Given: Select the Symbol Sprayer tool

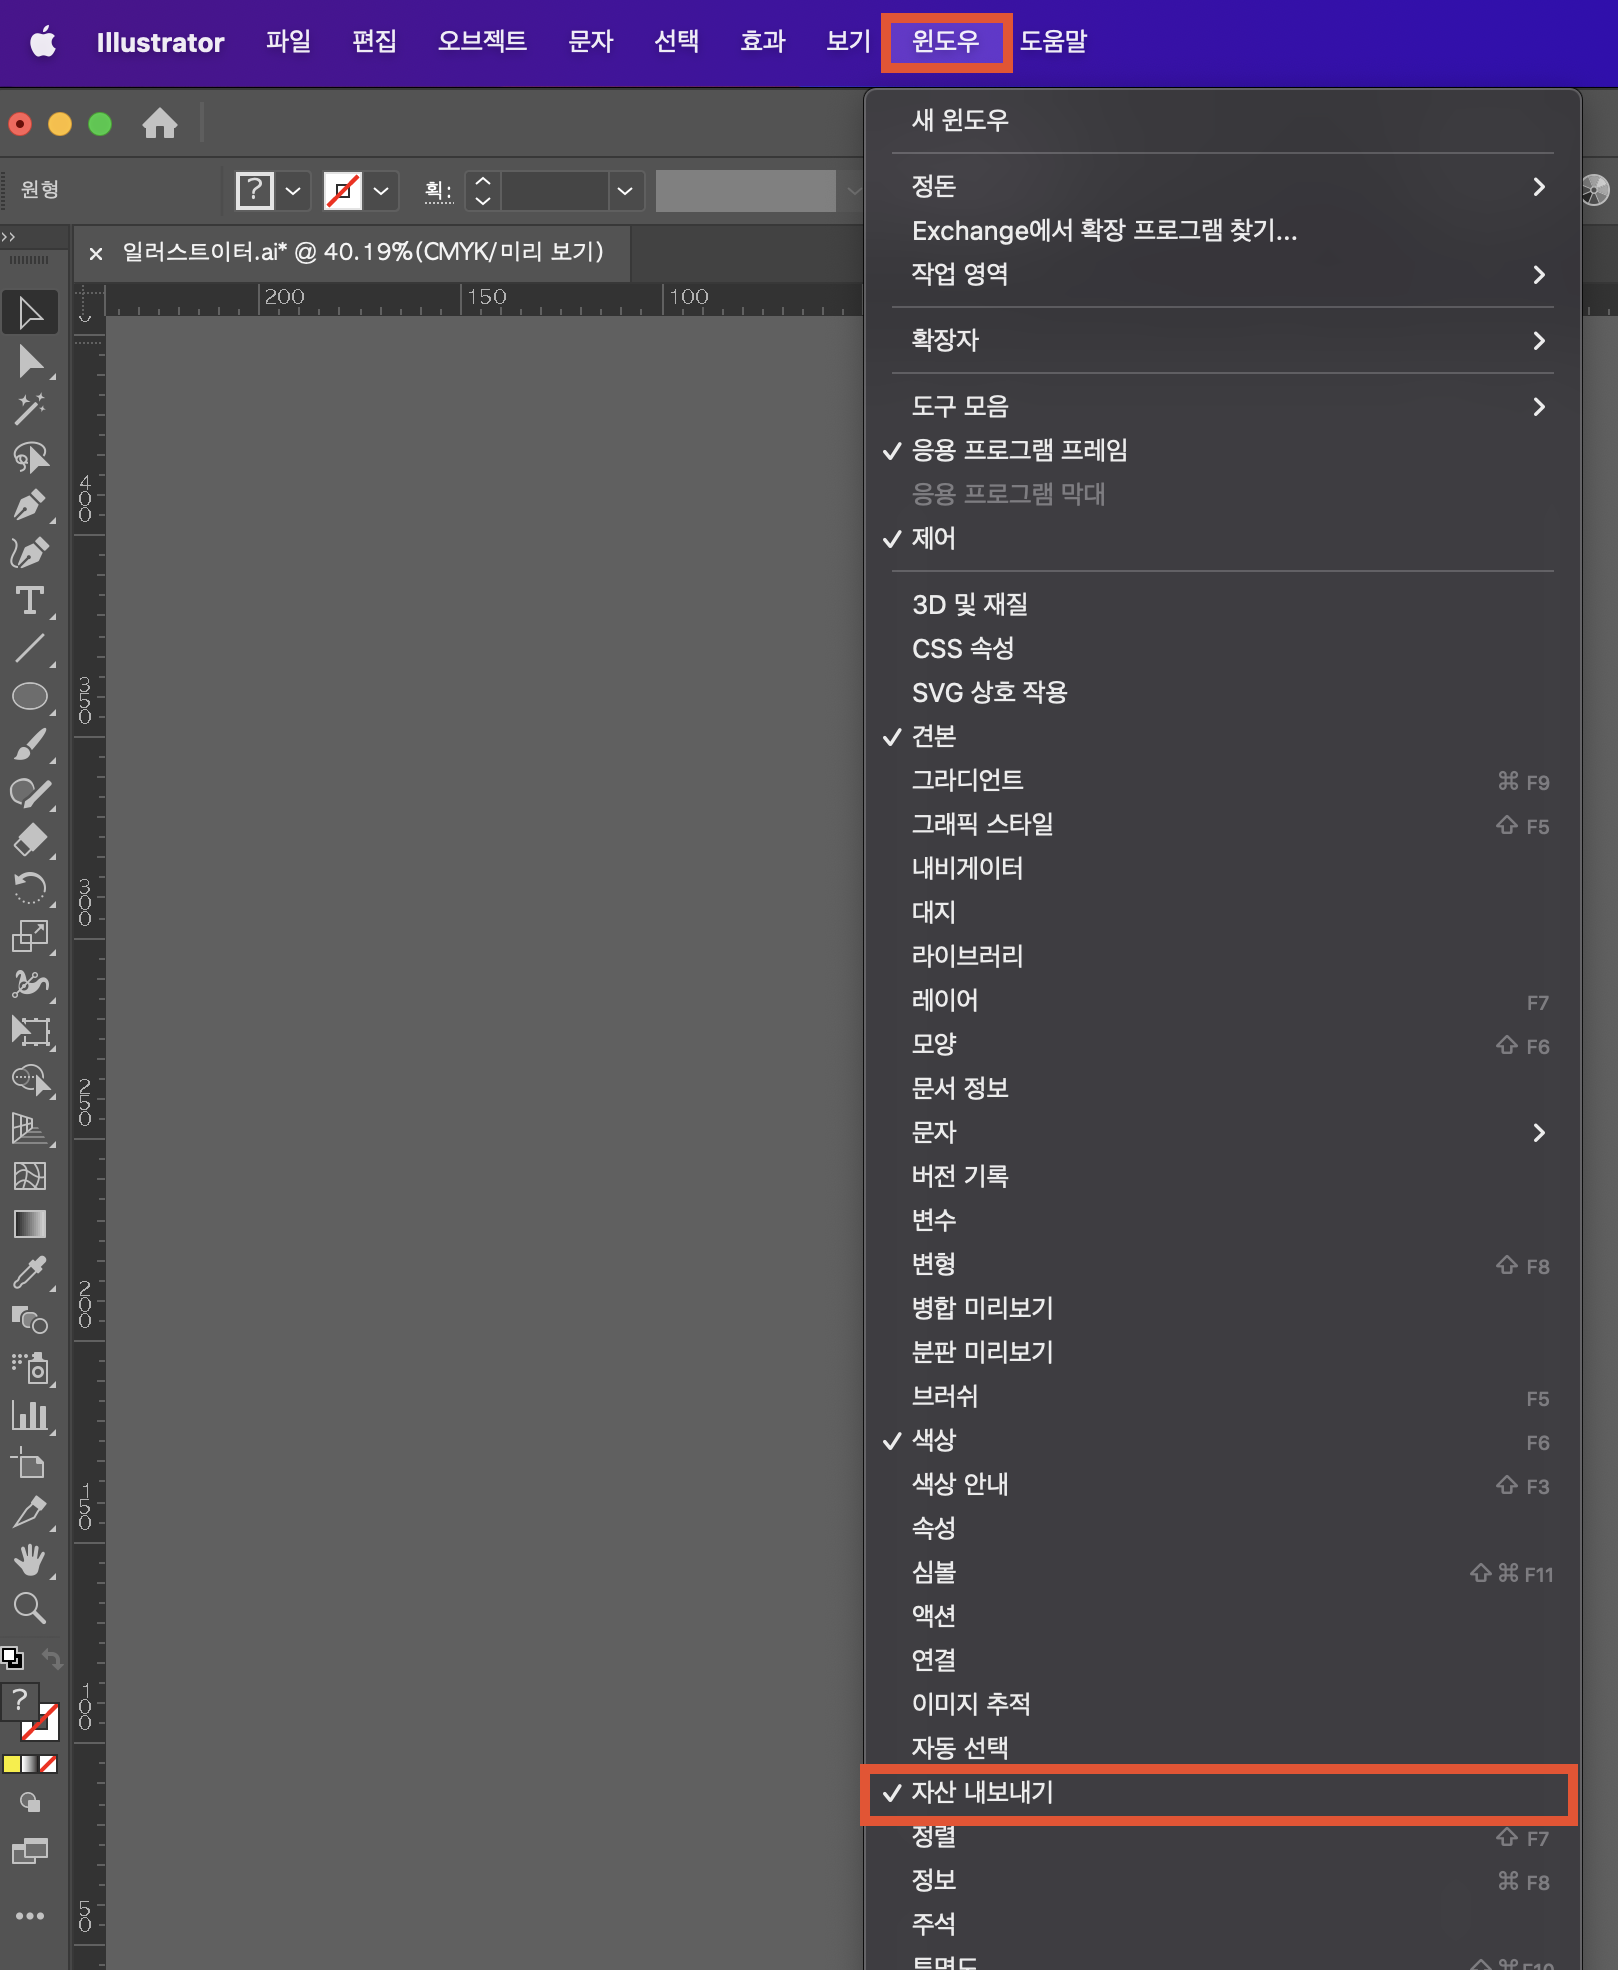Looking at the screenshot, I should [30, 1368].
